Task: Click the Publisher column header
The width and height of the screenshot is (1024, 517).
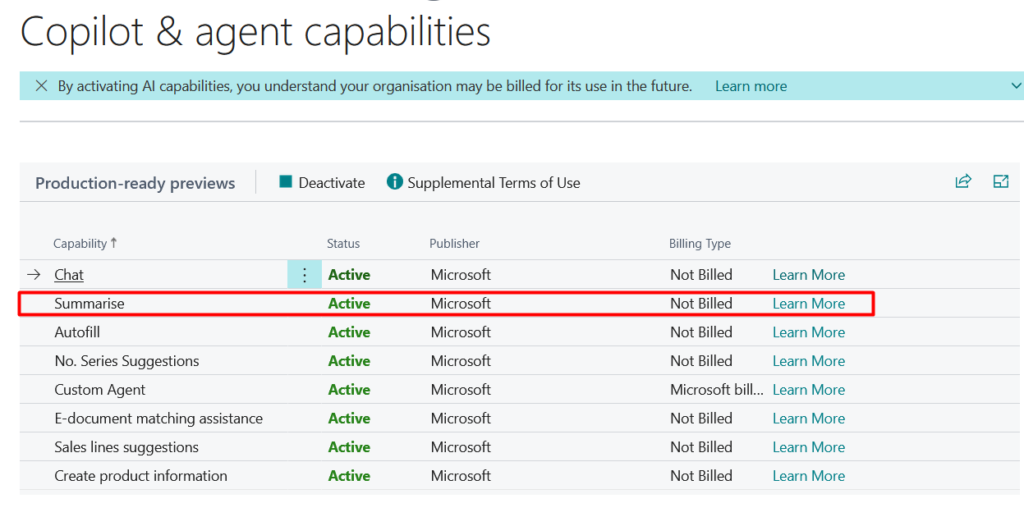Action: (x=454, y=243)
